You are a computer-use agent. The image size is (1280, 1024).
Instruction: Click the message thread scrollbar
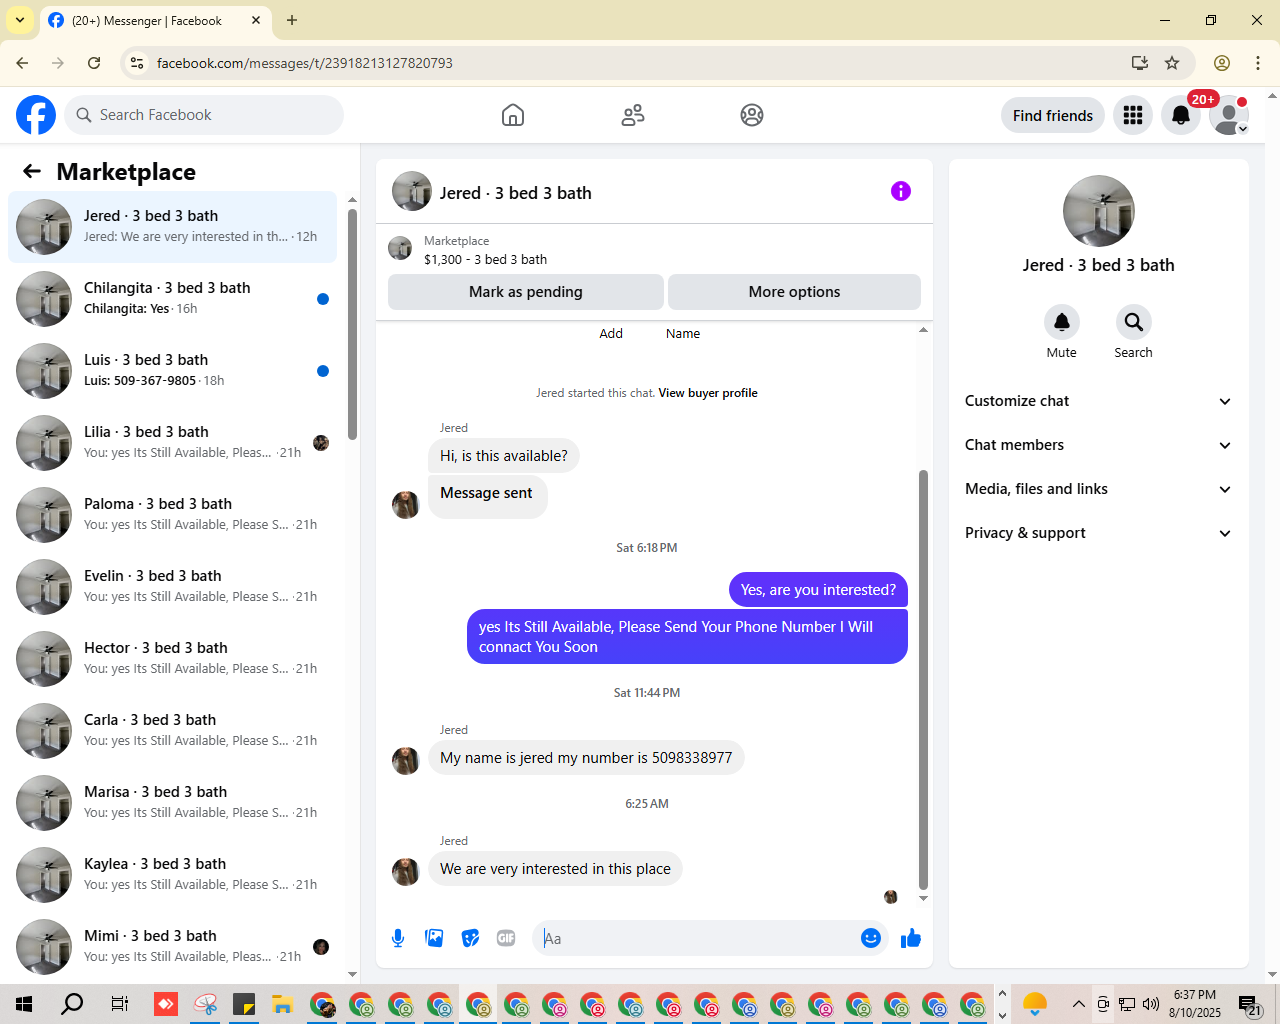click(x=923, y=680)
